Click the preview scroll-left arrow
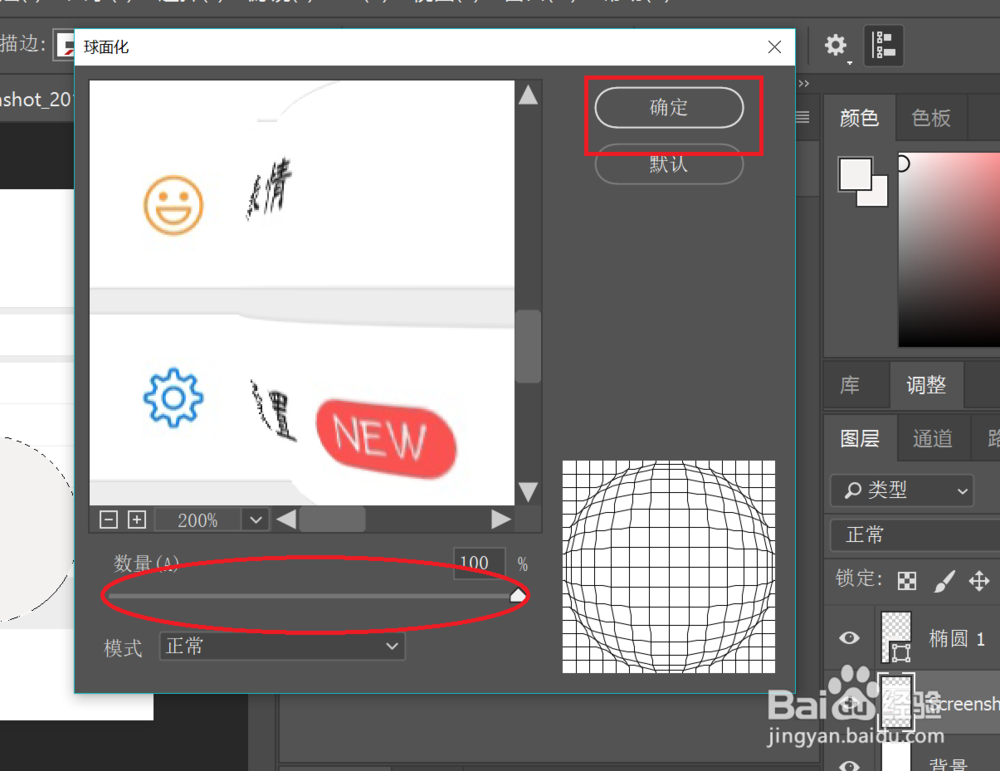 286,519
